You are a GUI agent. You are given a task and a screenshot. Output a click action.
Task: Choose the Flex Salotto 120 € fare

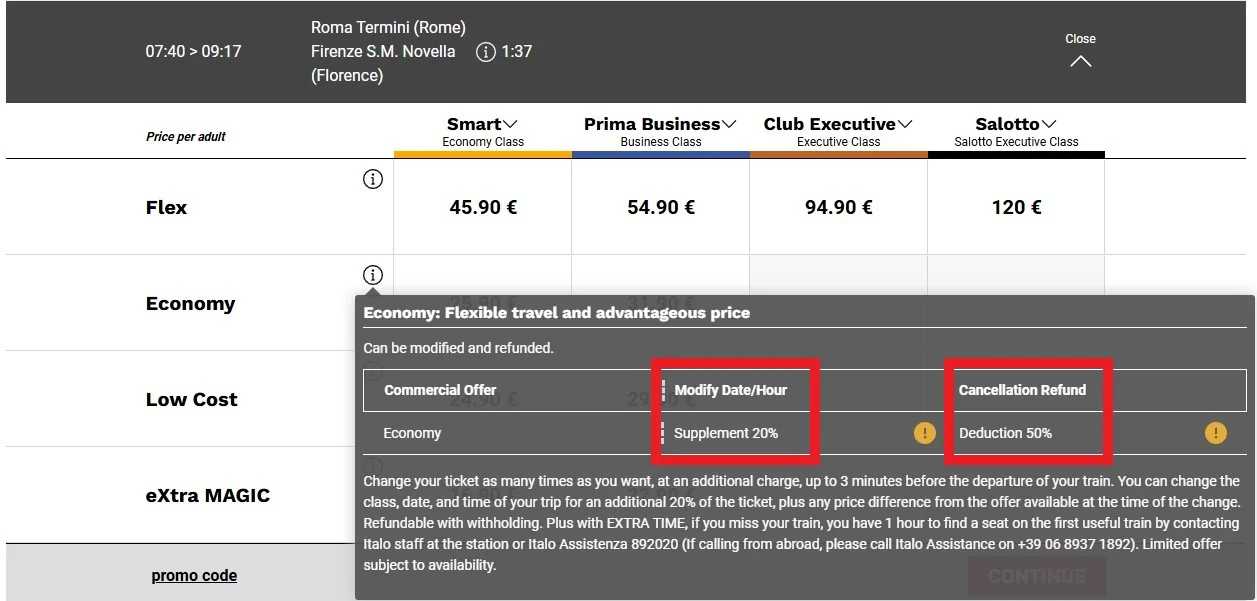[x=1016, y=207]
